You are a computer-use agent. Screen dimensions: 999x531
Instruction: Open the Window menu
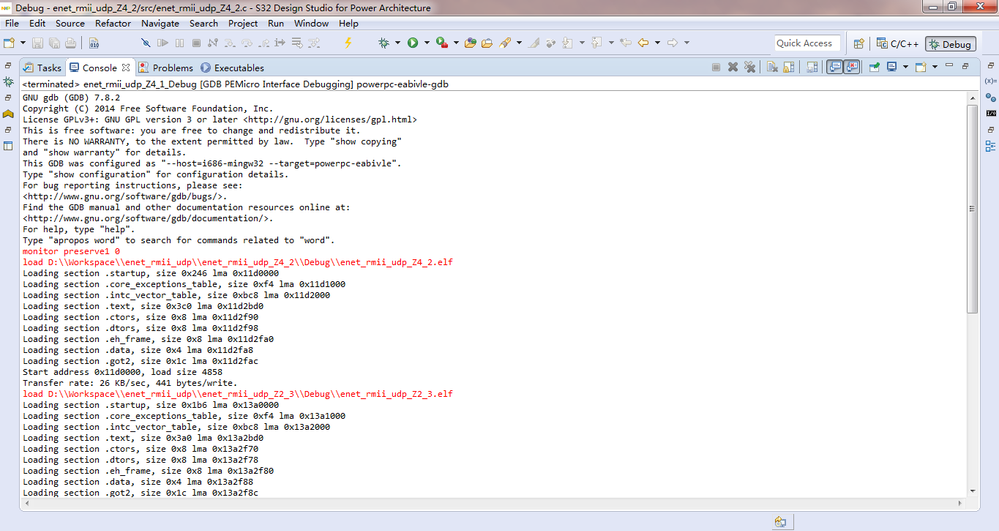tap(311, 23)
